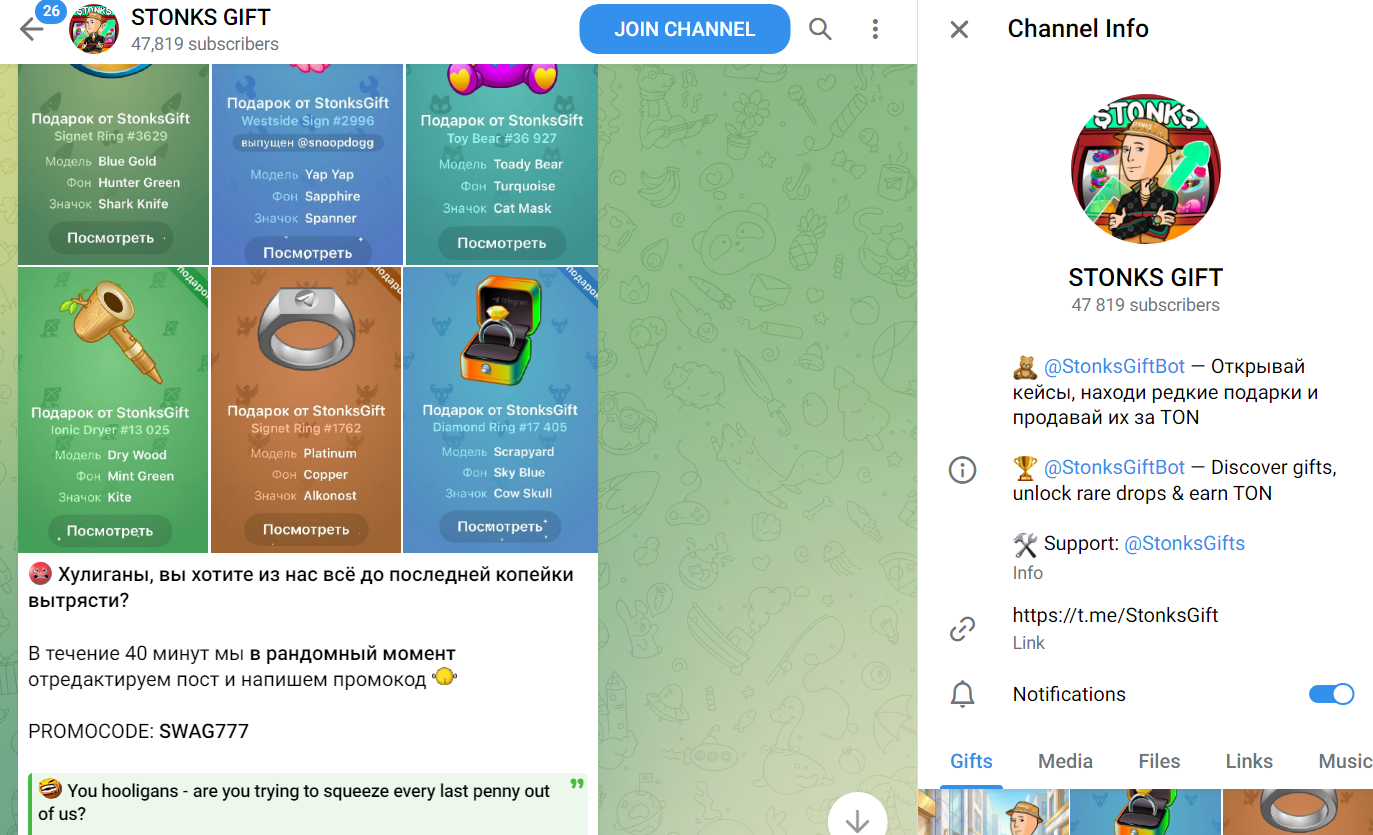1373x835 pixels.
Task: Click the chain link icon
Action: coord(962,628)
